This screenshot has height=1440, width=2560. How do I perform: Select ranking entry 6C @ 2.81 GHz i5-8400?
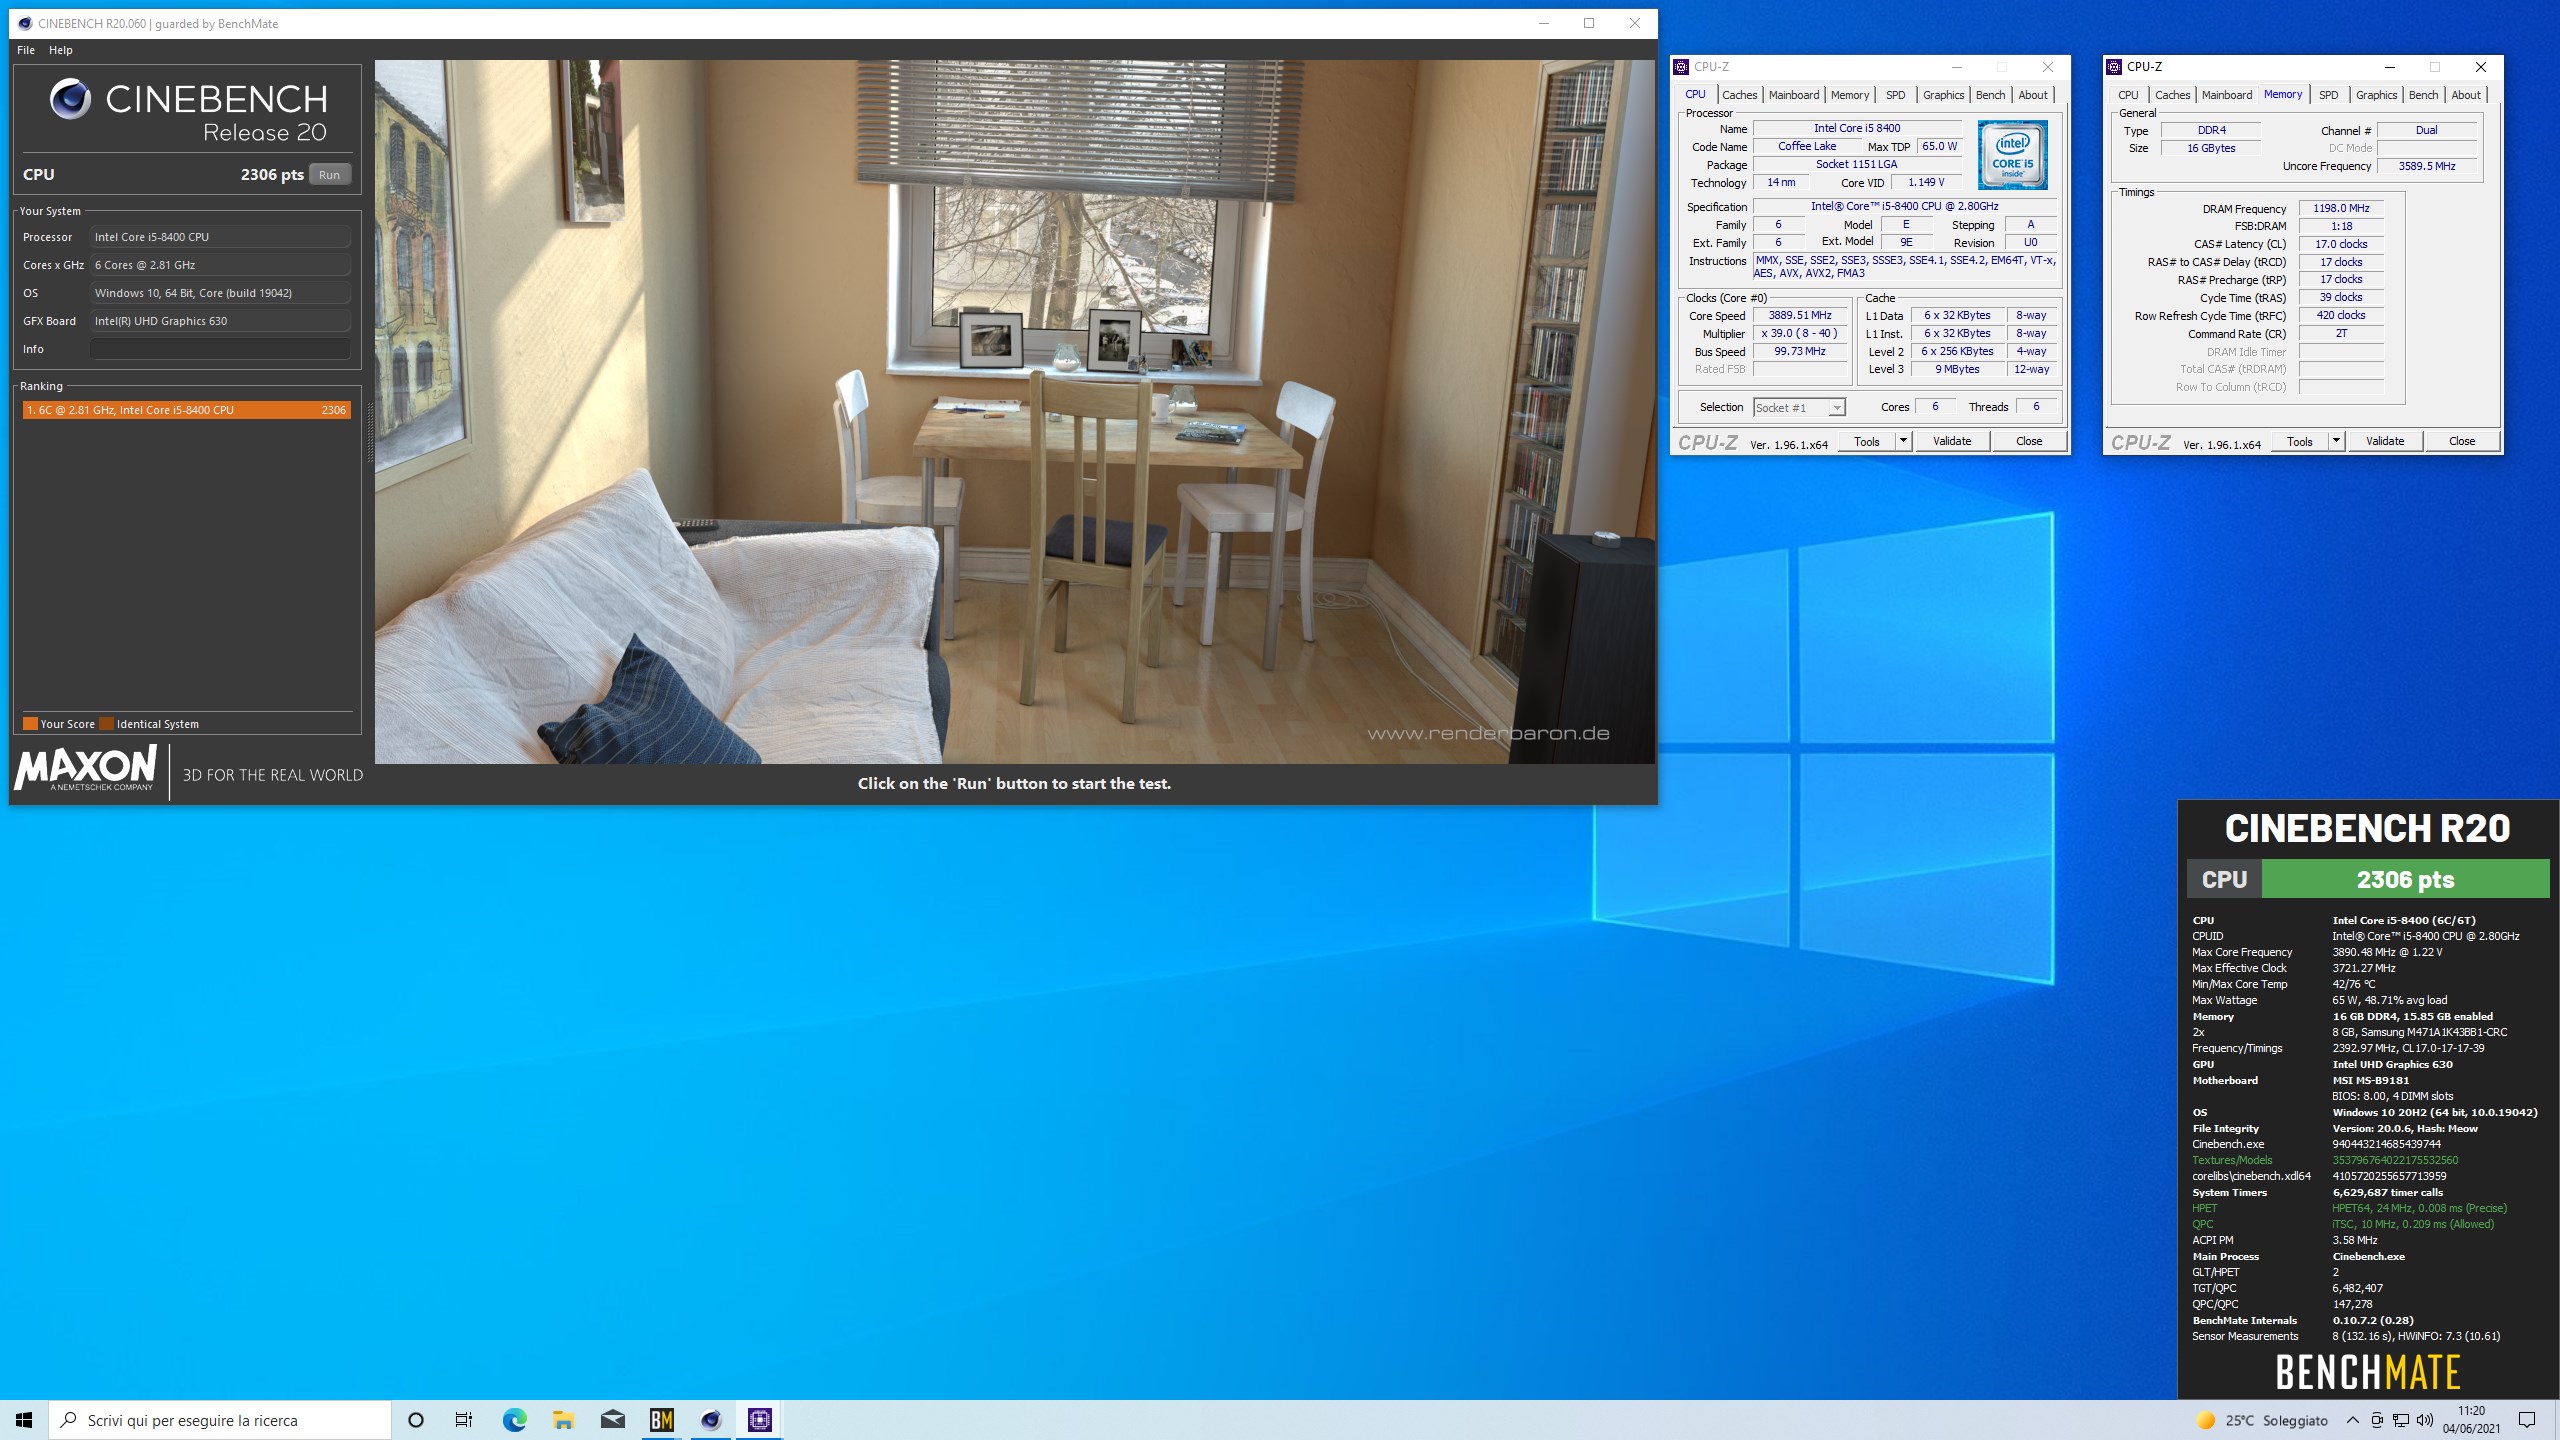[x=186, y=410]
